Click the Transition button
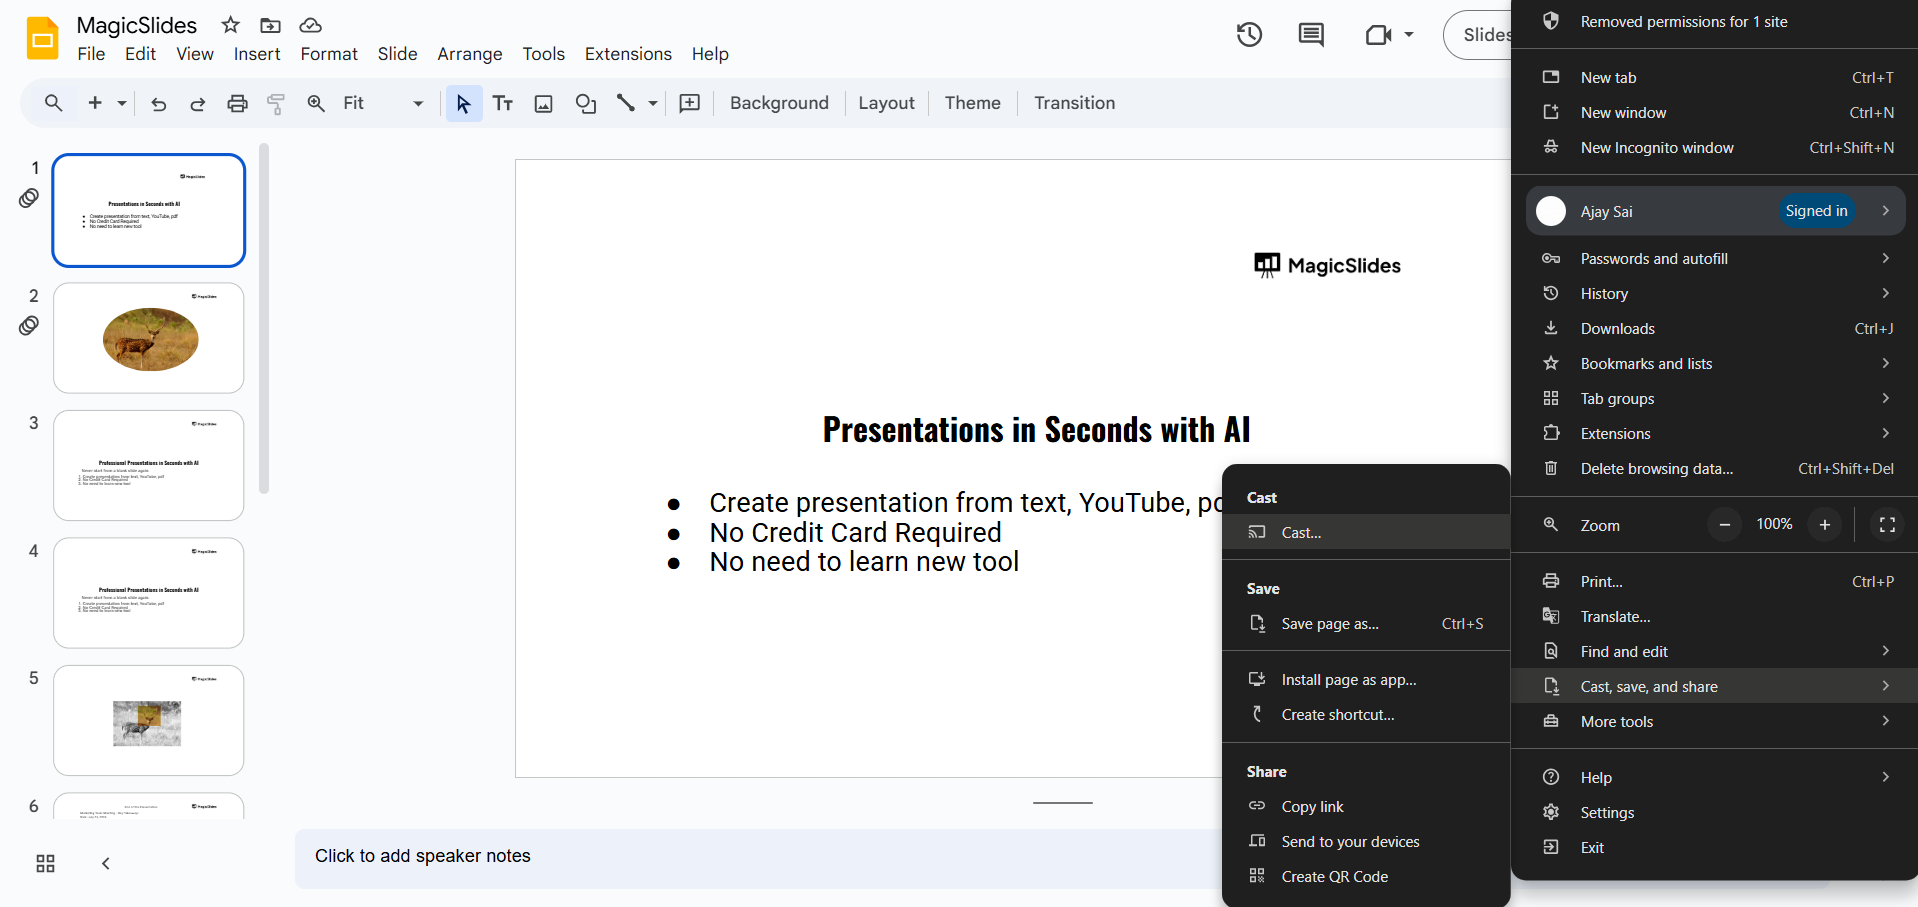 click(1074, 103)
